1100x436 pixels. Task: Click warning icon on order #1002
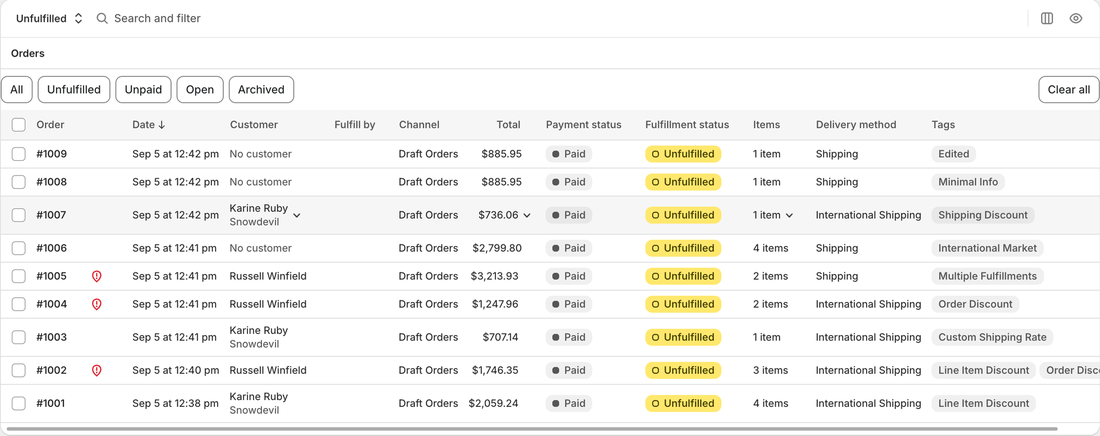click(97, 371)
